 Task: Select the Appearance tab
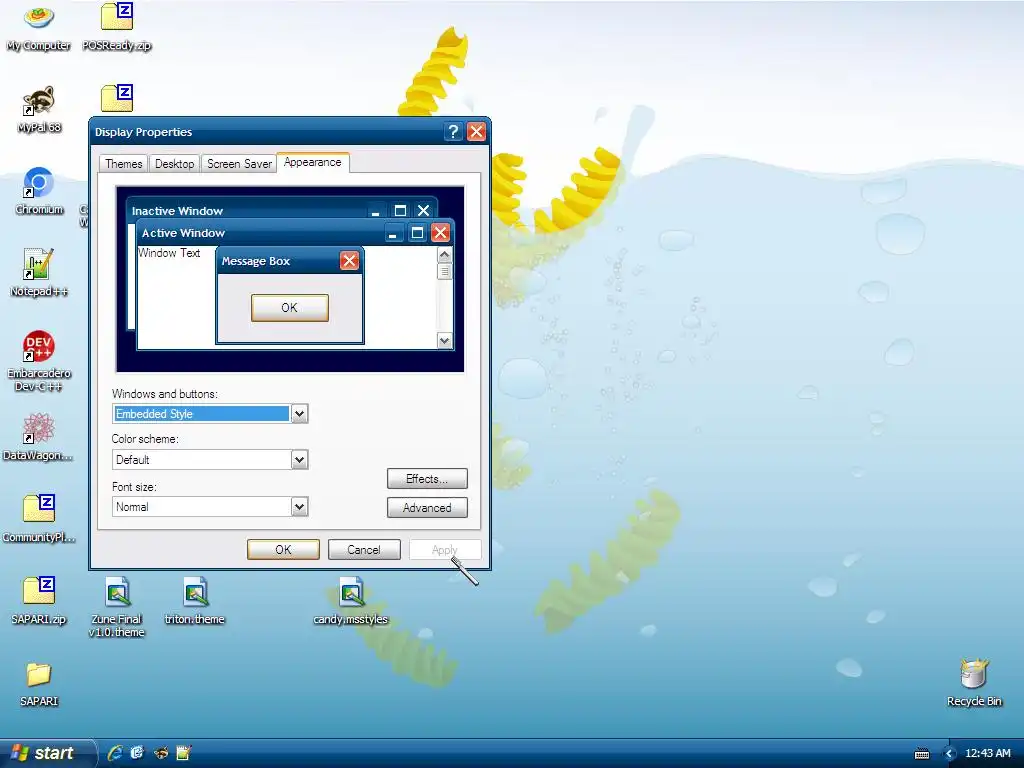coord(313,162)
